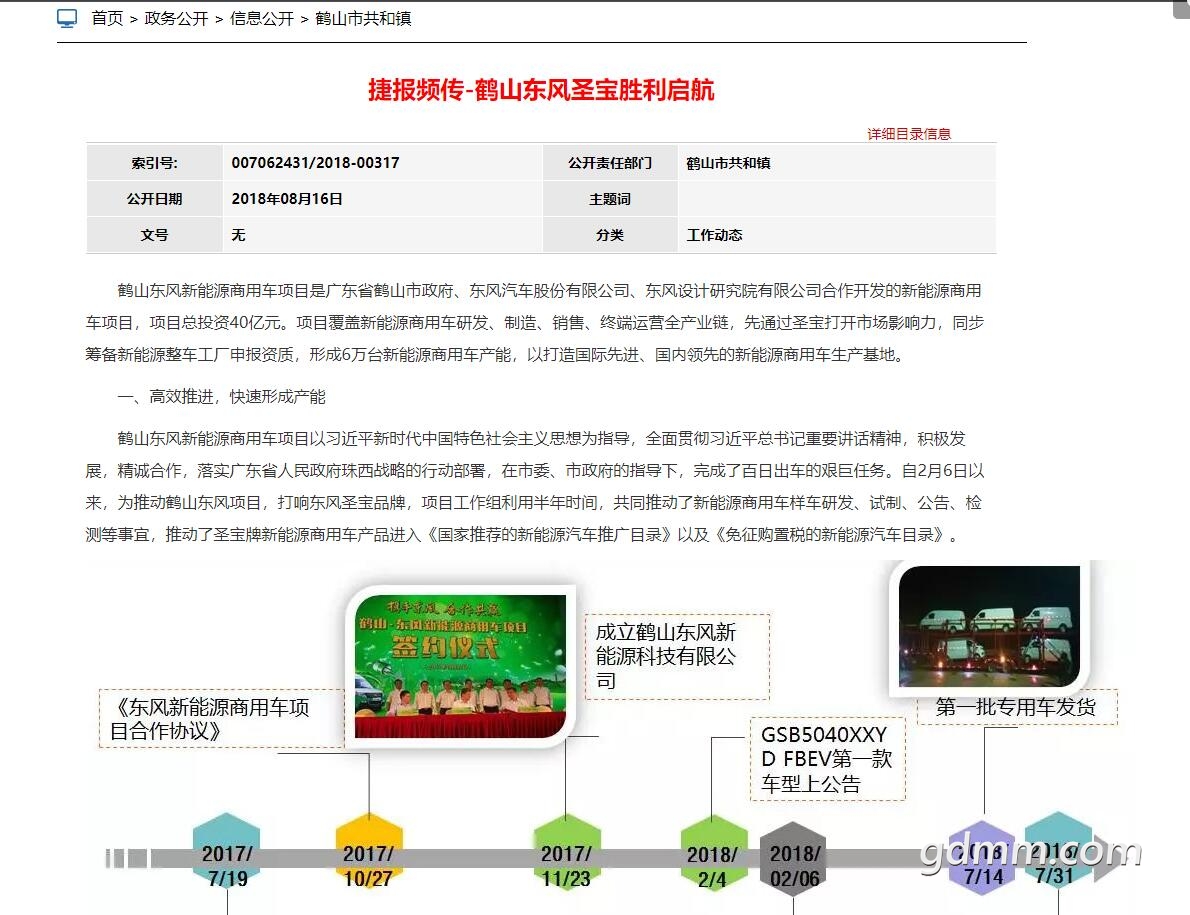The image size is (1190, 915).
Task: Click heading 一、高效推进，快速形成产能
Action: [x=221, y=397]
